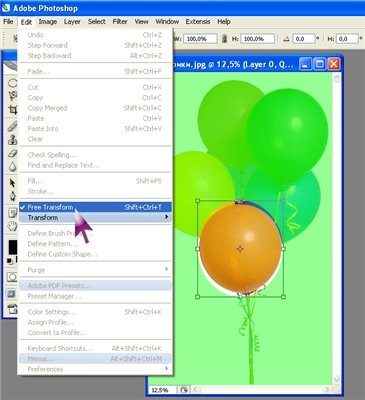Select the Crop tool
365x400 pixels.
(13, 110)
